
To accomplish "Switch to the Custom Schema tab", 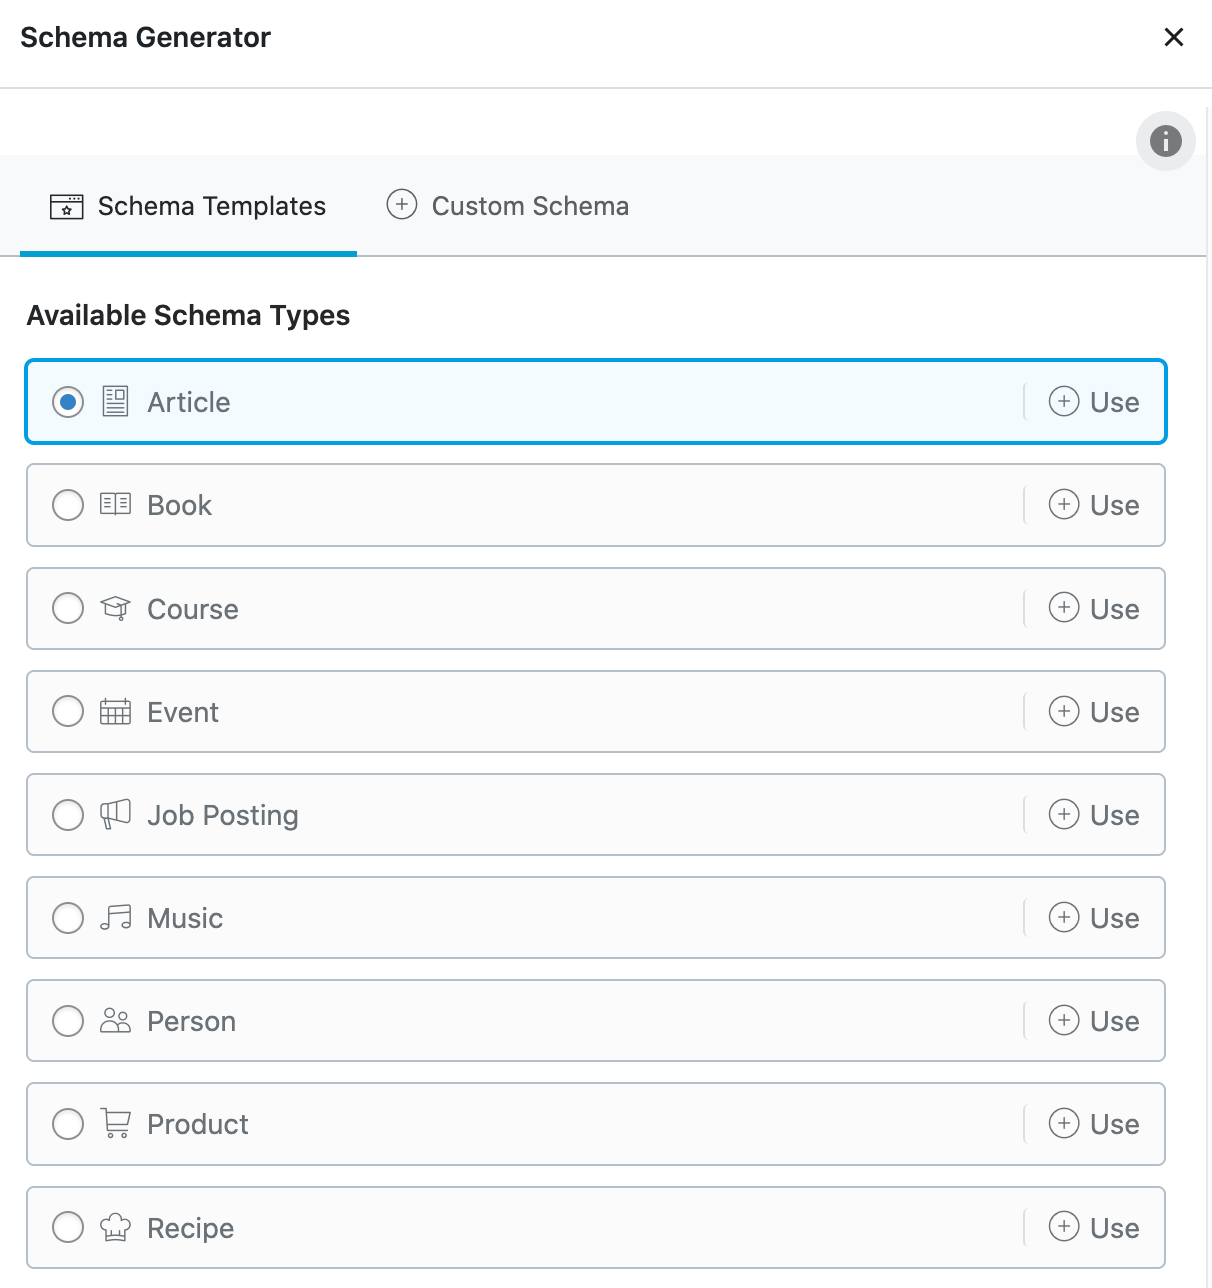I will 508,206.
